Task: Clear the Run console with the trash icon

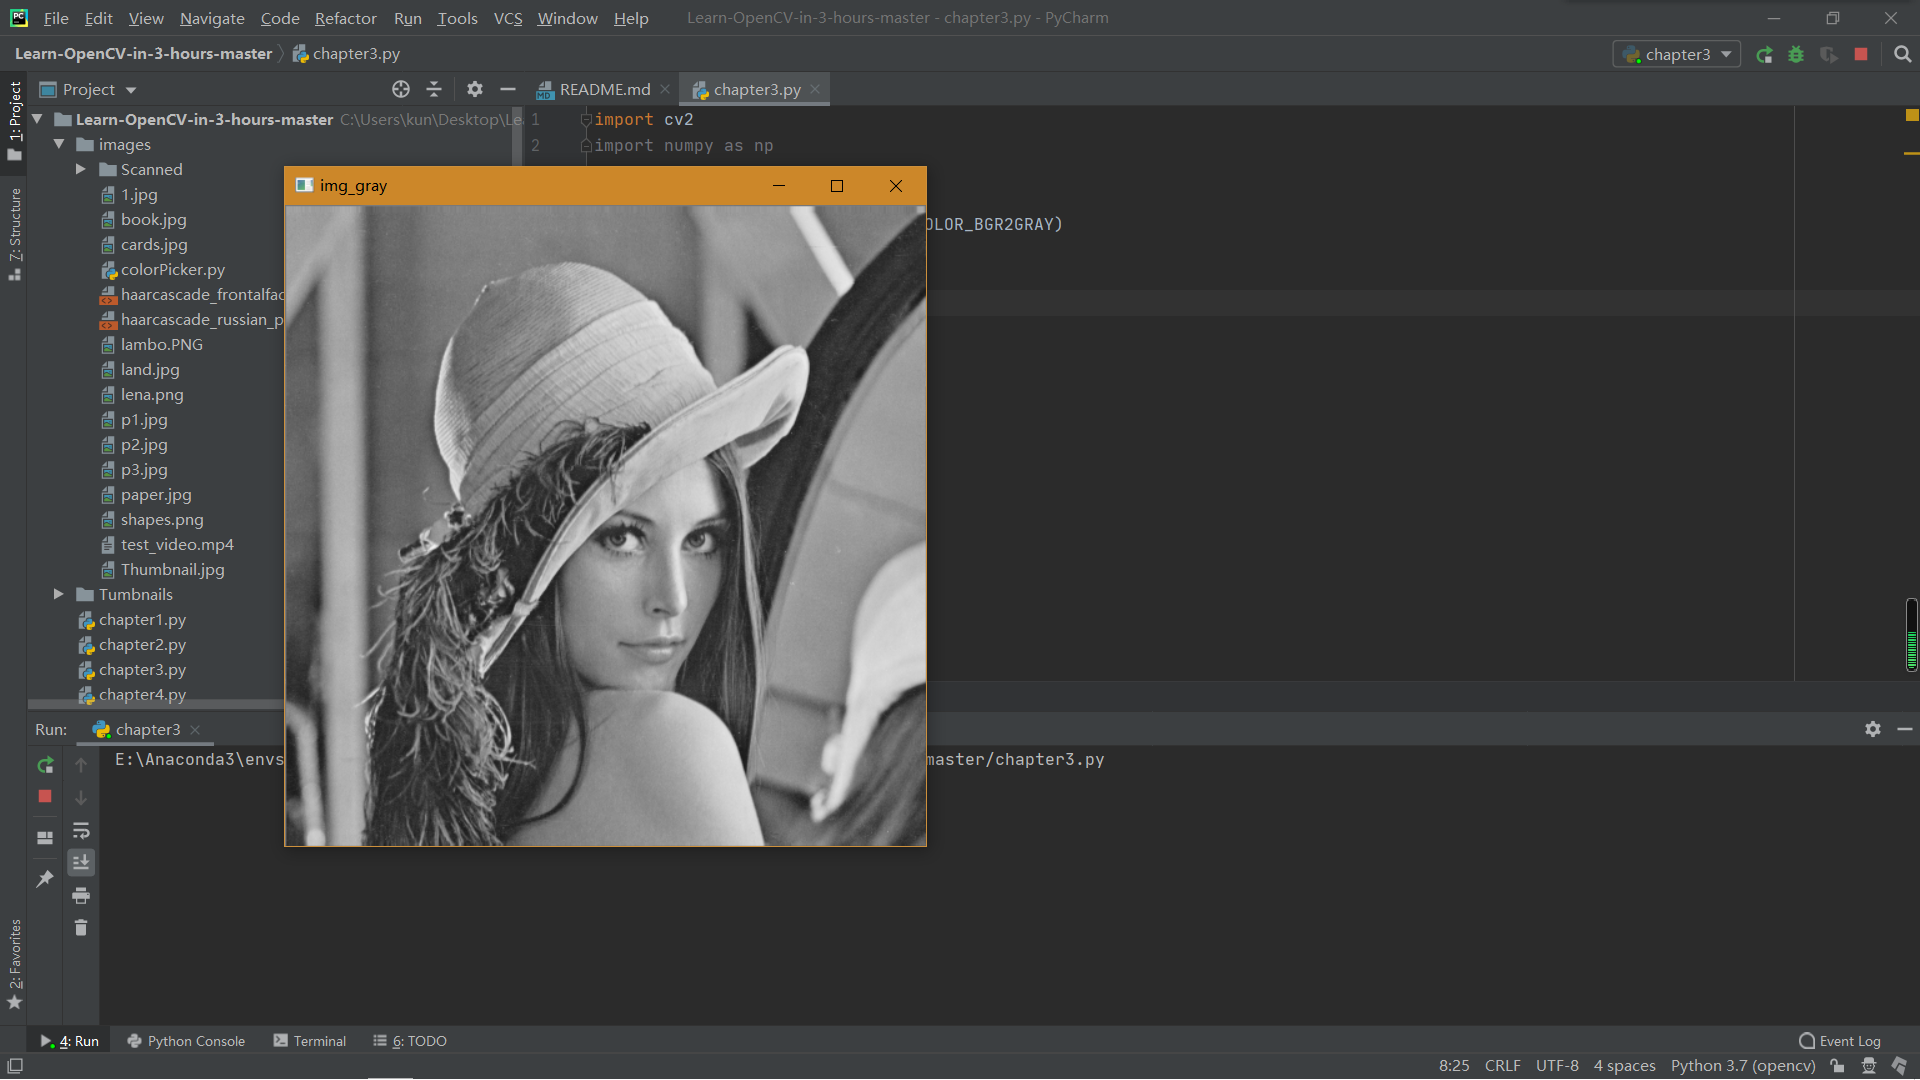Action: 81,928
